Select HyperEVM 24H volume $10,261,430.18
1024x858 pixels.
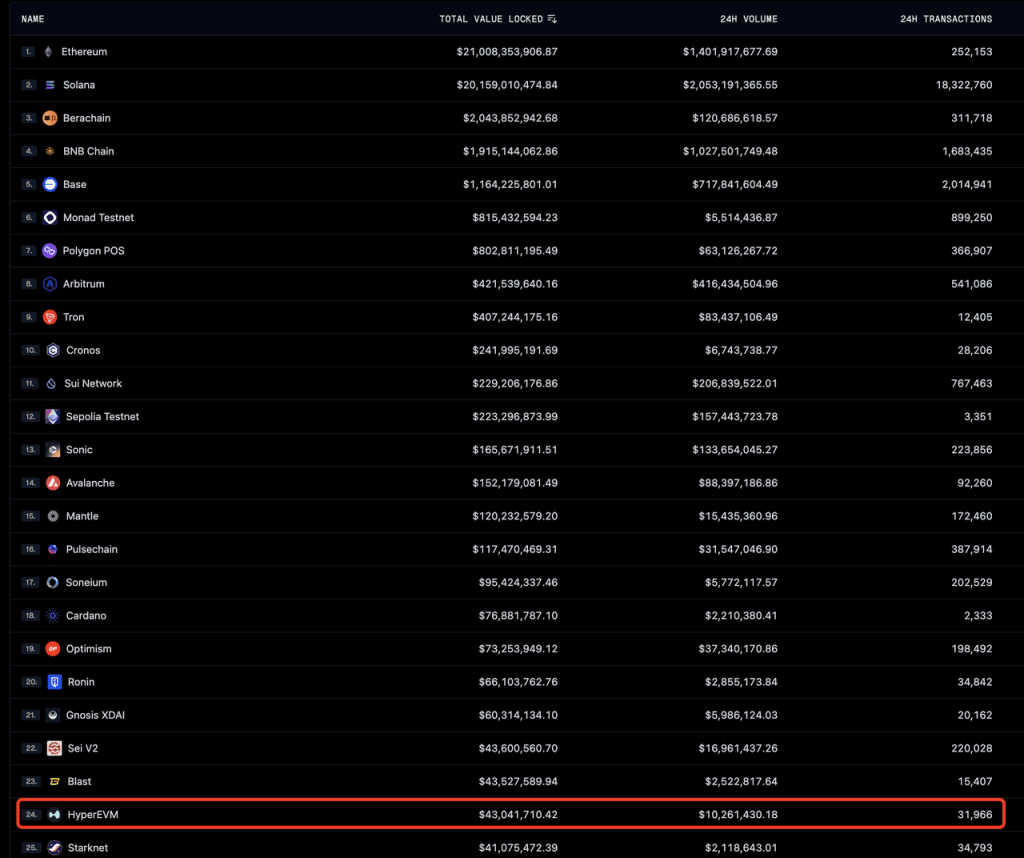pyautogui.click(x=738, y=815)
